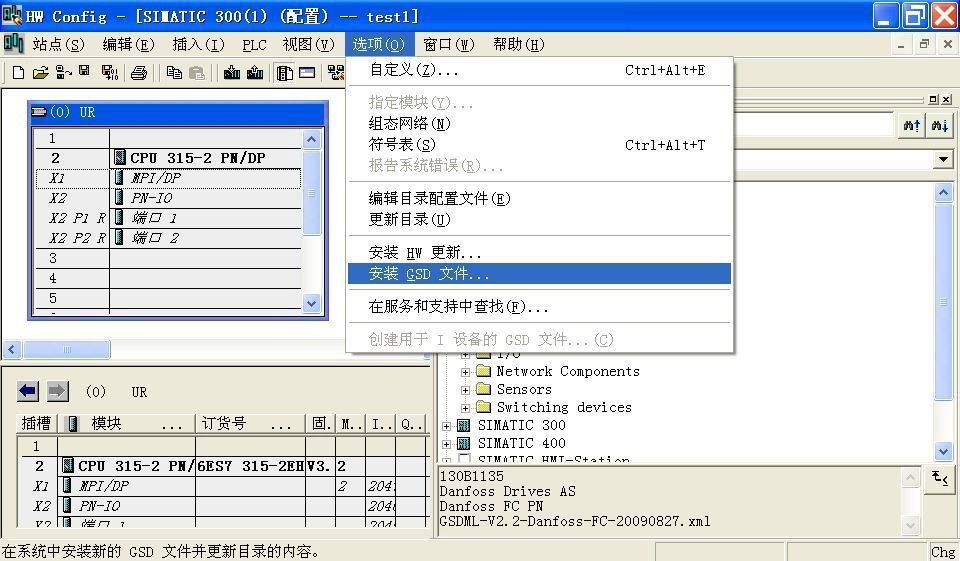Screen dimensions: 960x561
Task: Click the Print toolbar icon
Action: point(139,72)
